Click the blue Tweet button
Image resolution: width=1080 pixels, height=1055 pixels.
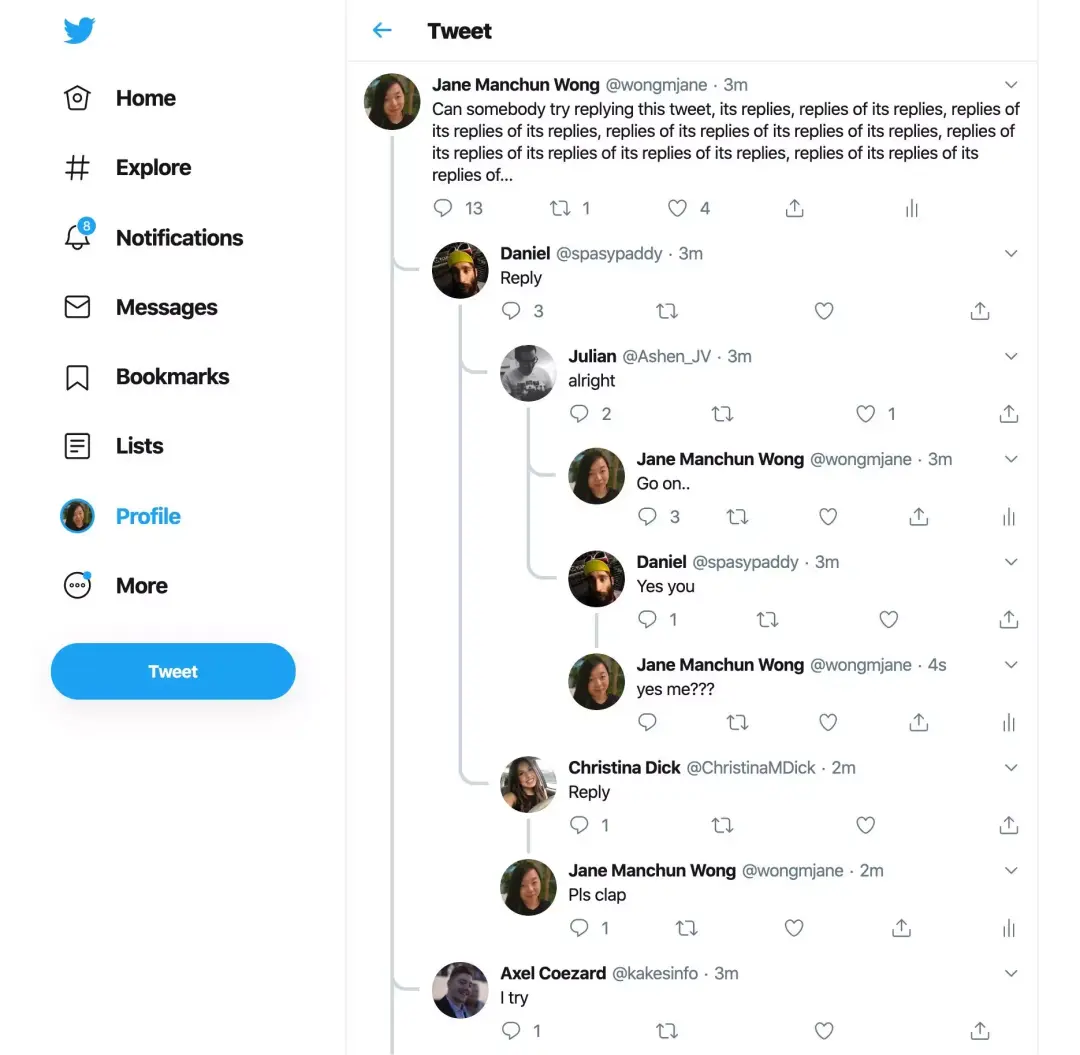pyautogui.click(x=173, y=671)
